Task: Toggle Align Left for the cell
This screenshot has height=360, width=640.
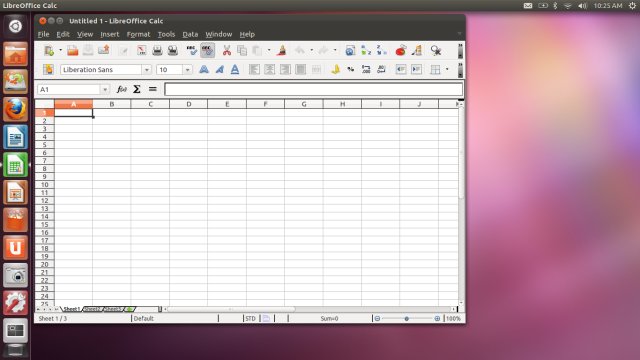Action: coord(254,69)
